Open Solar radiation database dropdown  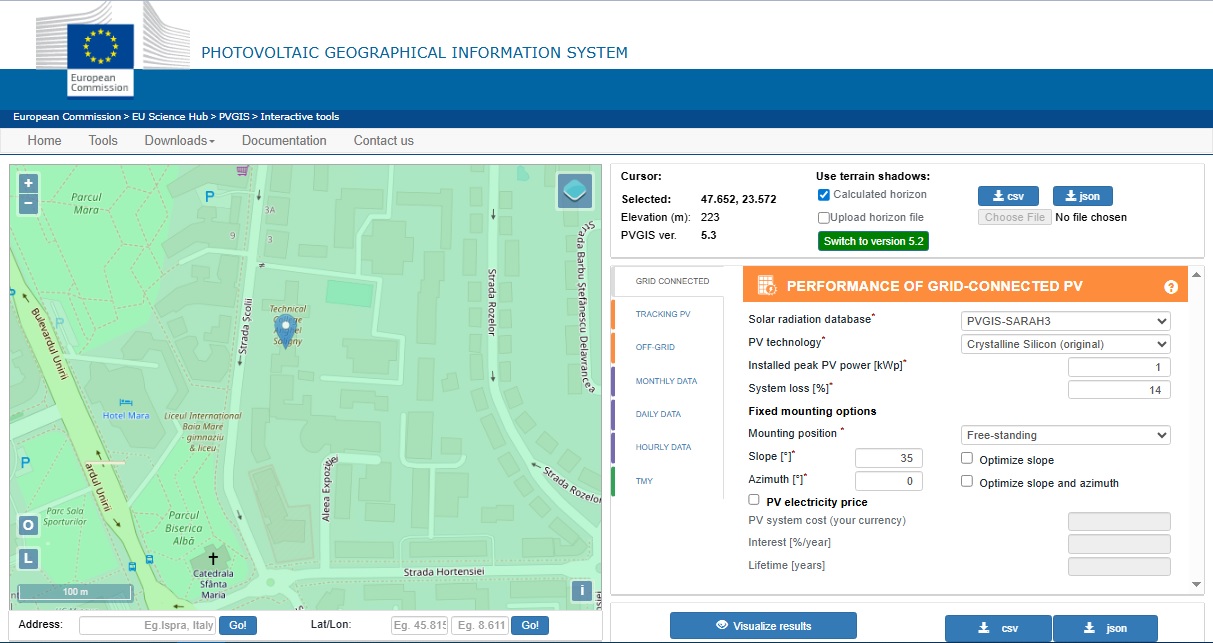click(x=1065, y=321)
